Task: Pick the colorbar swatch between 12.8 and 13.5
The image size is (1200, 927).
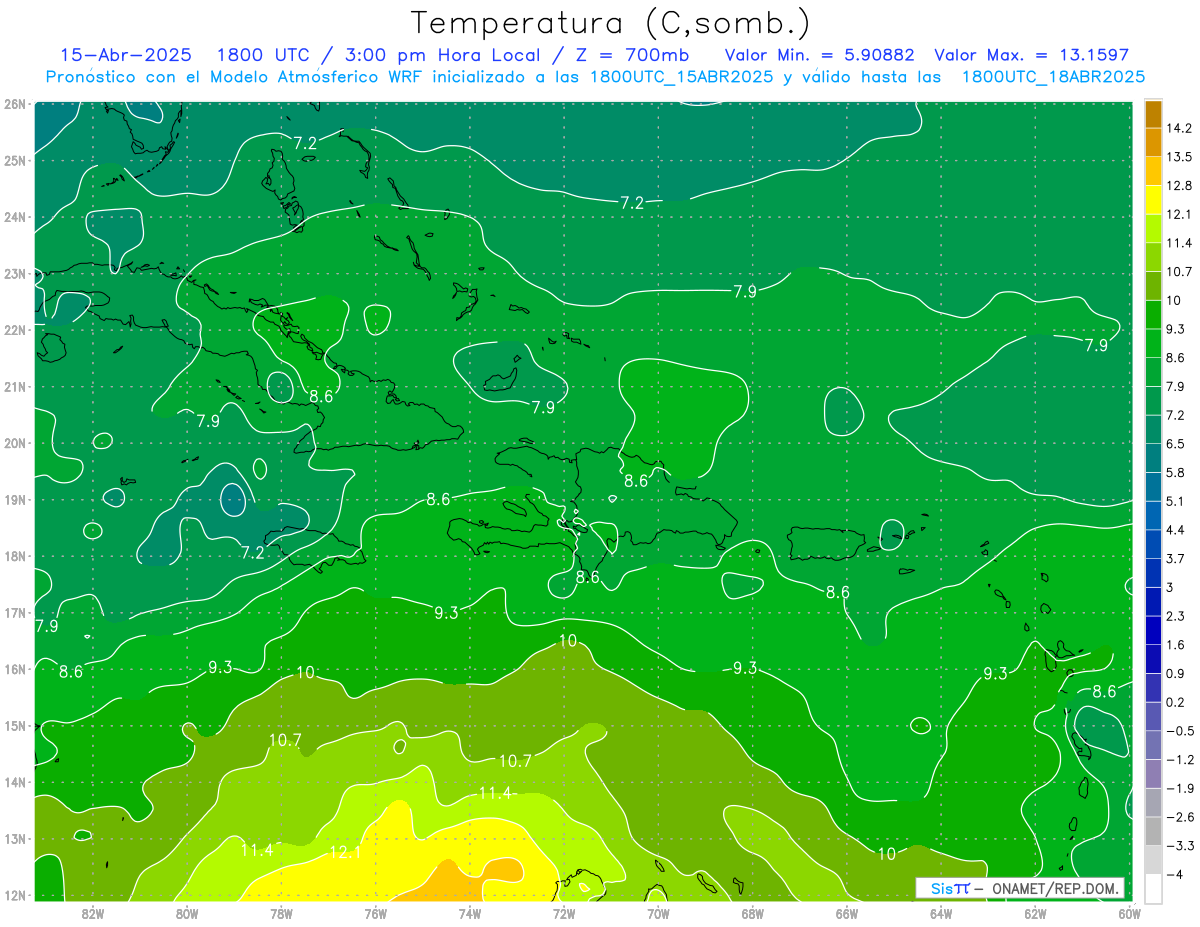Action: click(1153, 171)
